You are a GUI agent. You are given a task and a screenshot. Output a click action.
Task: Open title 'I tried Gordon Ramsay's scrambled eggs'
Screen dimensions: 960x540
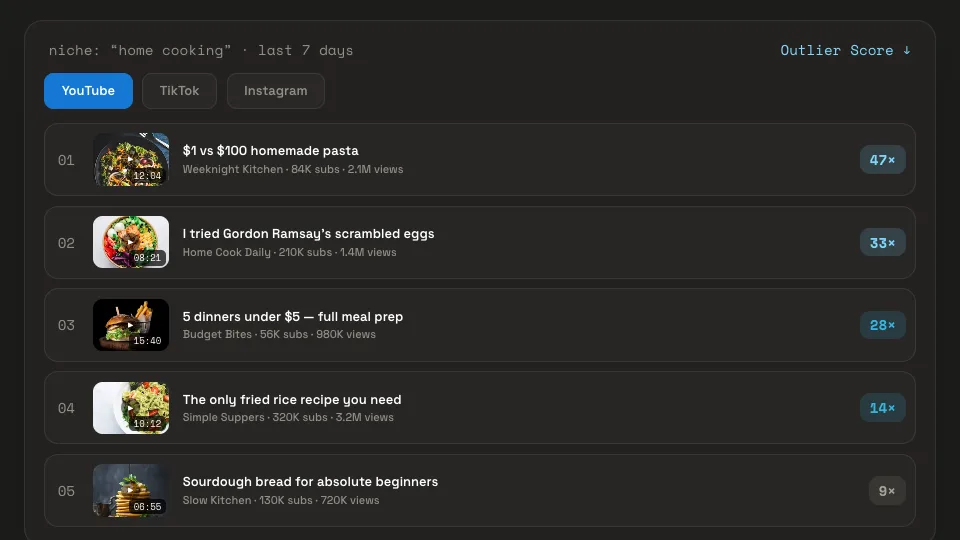pyautogui.click(x=309, y=234)
